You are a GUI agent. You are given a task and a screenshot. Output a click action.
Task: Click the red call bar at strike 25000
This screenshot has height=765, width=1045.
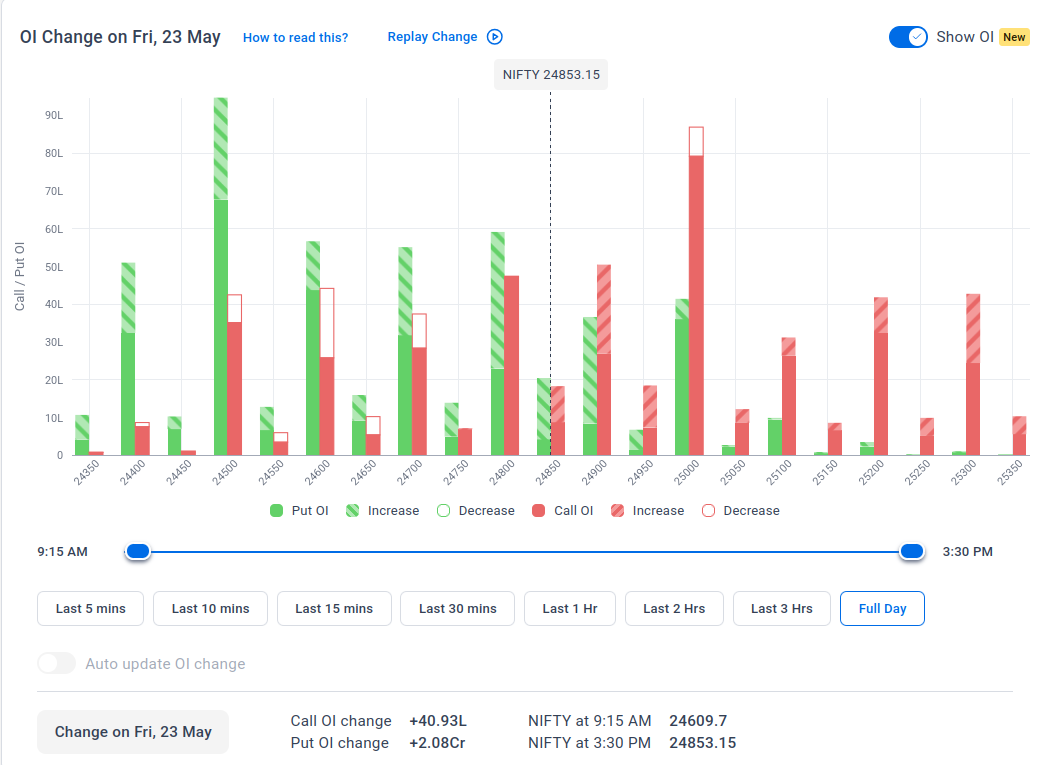[696, 291]
